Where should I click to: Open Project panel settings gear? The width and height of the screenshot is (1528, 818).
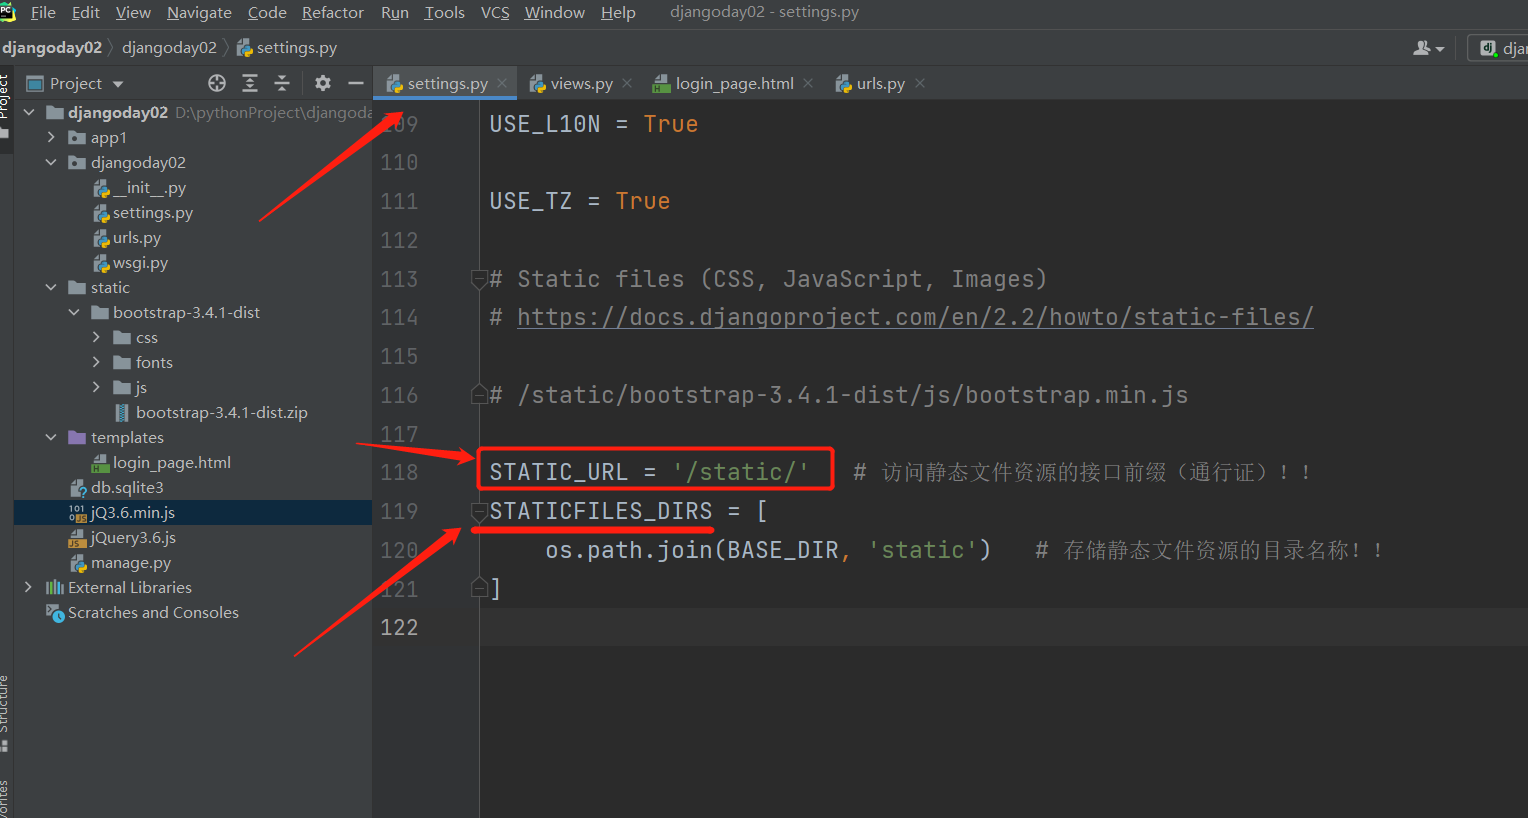point(323,84)
